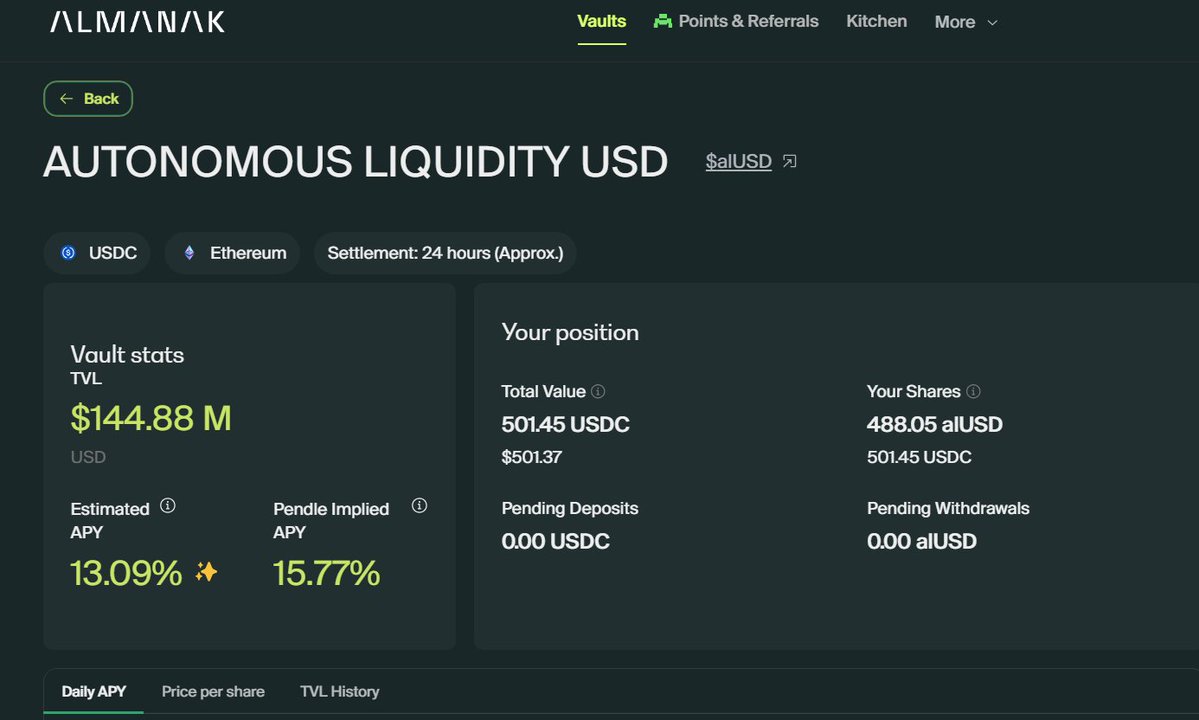
Task: Select the Daily APY tab
Action: [94, 691]
